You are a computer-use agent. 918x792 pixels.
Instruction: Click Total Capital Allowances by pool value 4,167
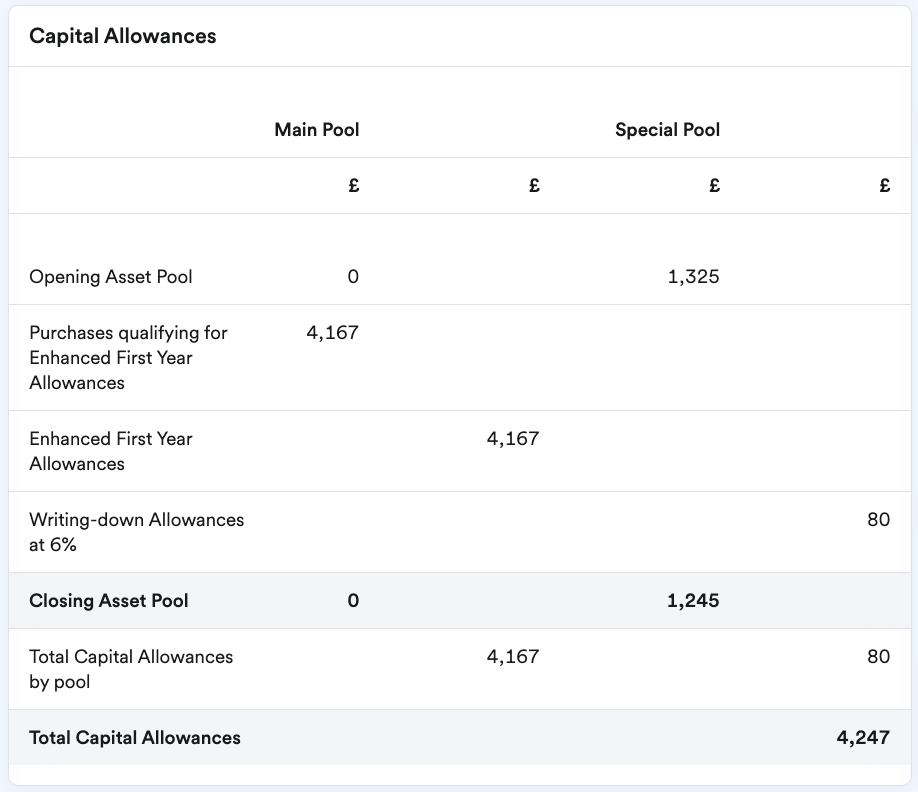tap(513, 656)
